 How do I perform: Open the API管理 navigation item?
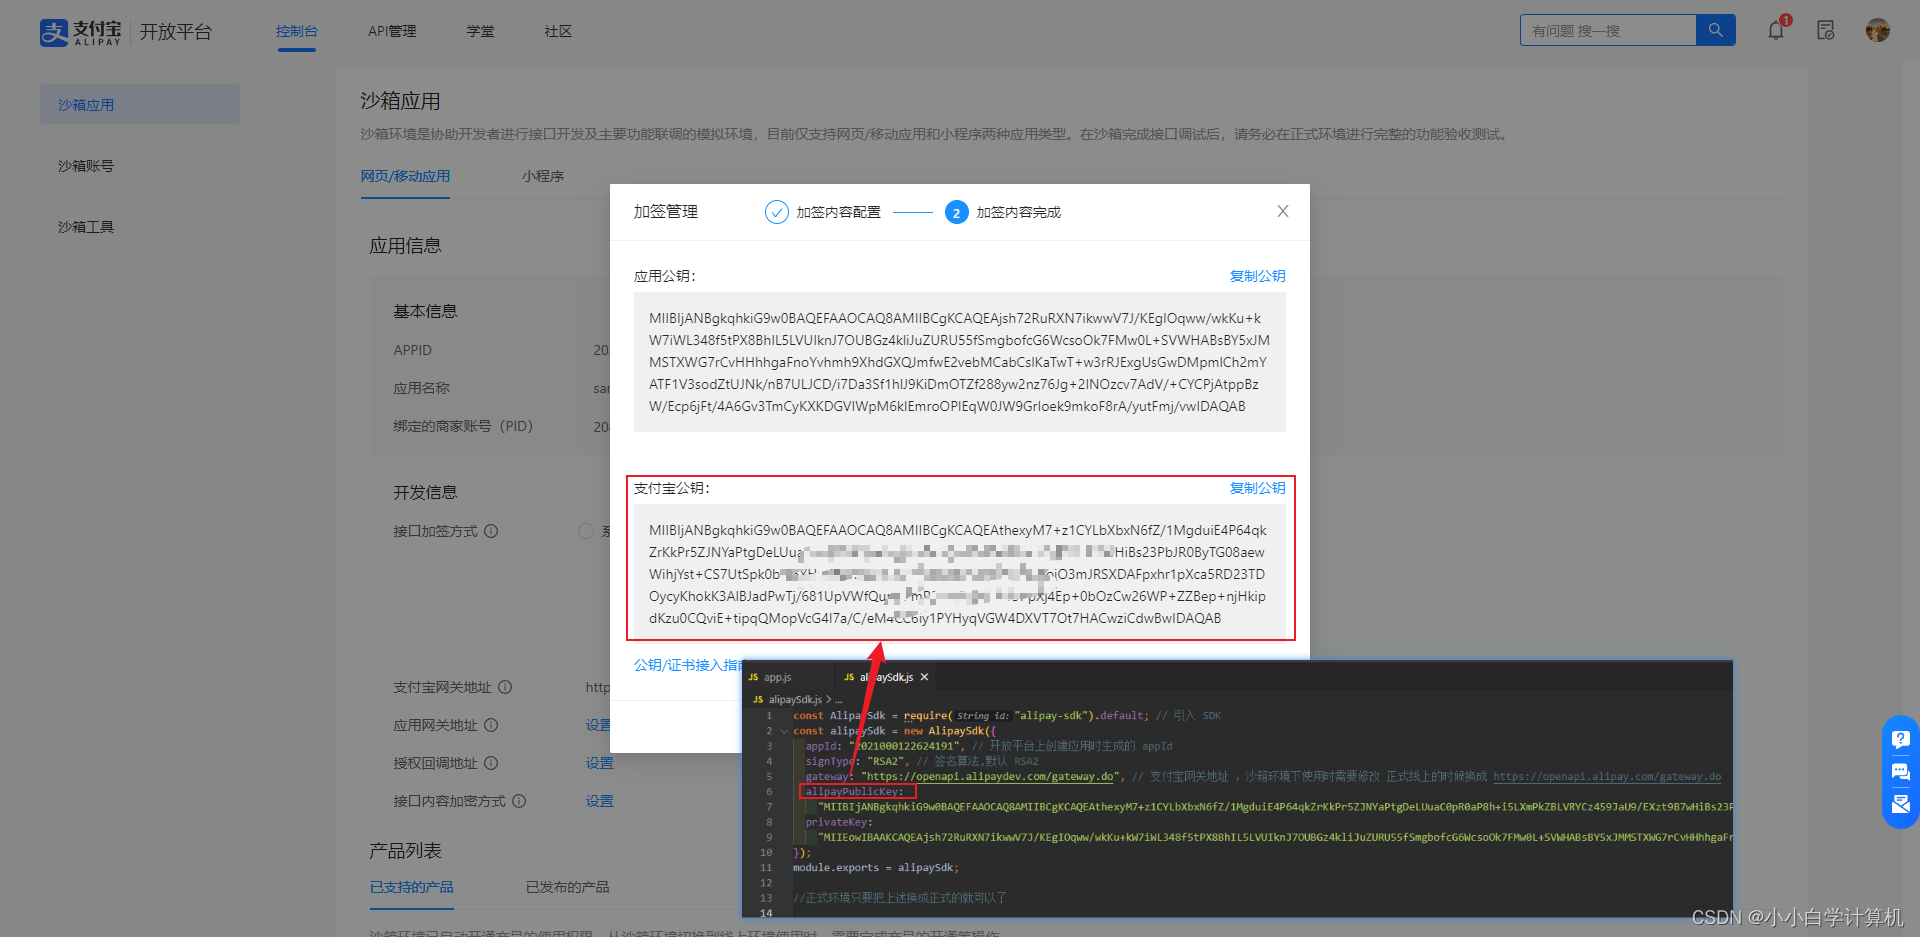pyautogui.click(x=392, y=31)
